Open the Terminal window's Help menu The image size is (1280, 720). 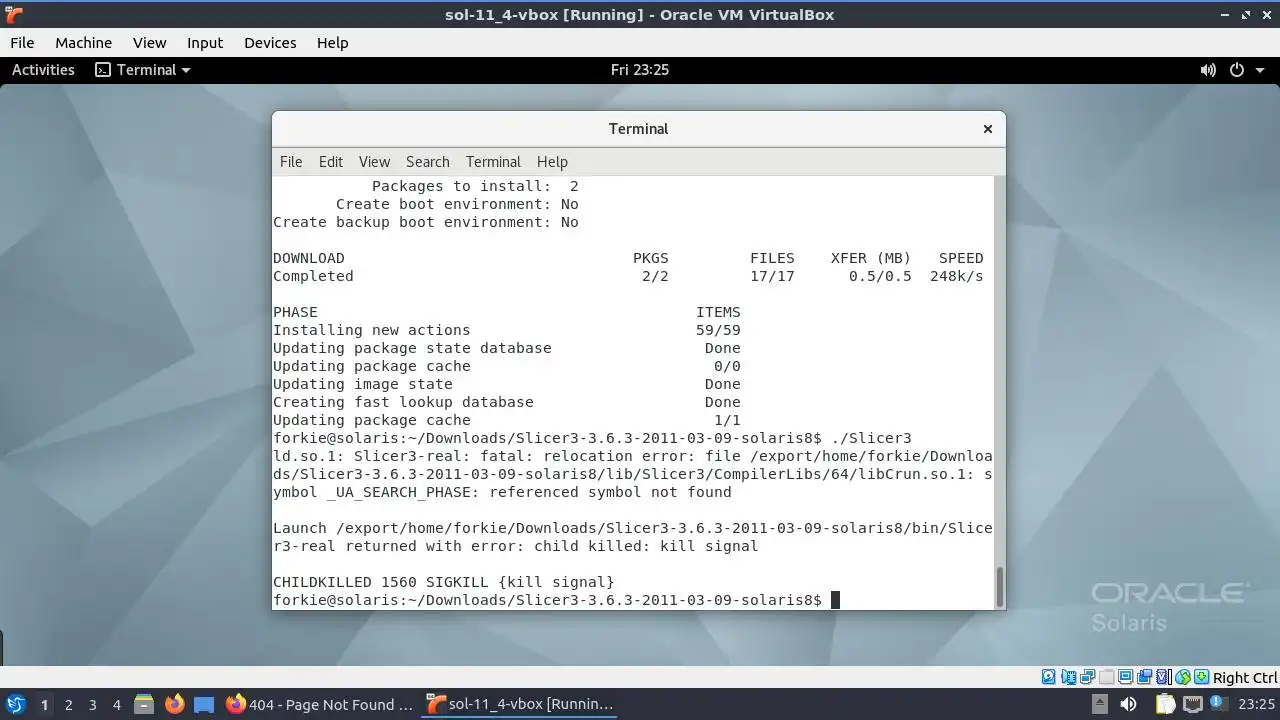[x=552, y=162]
